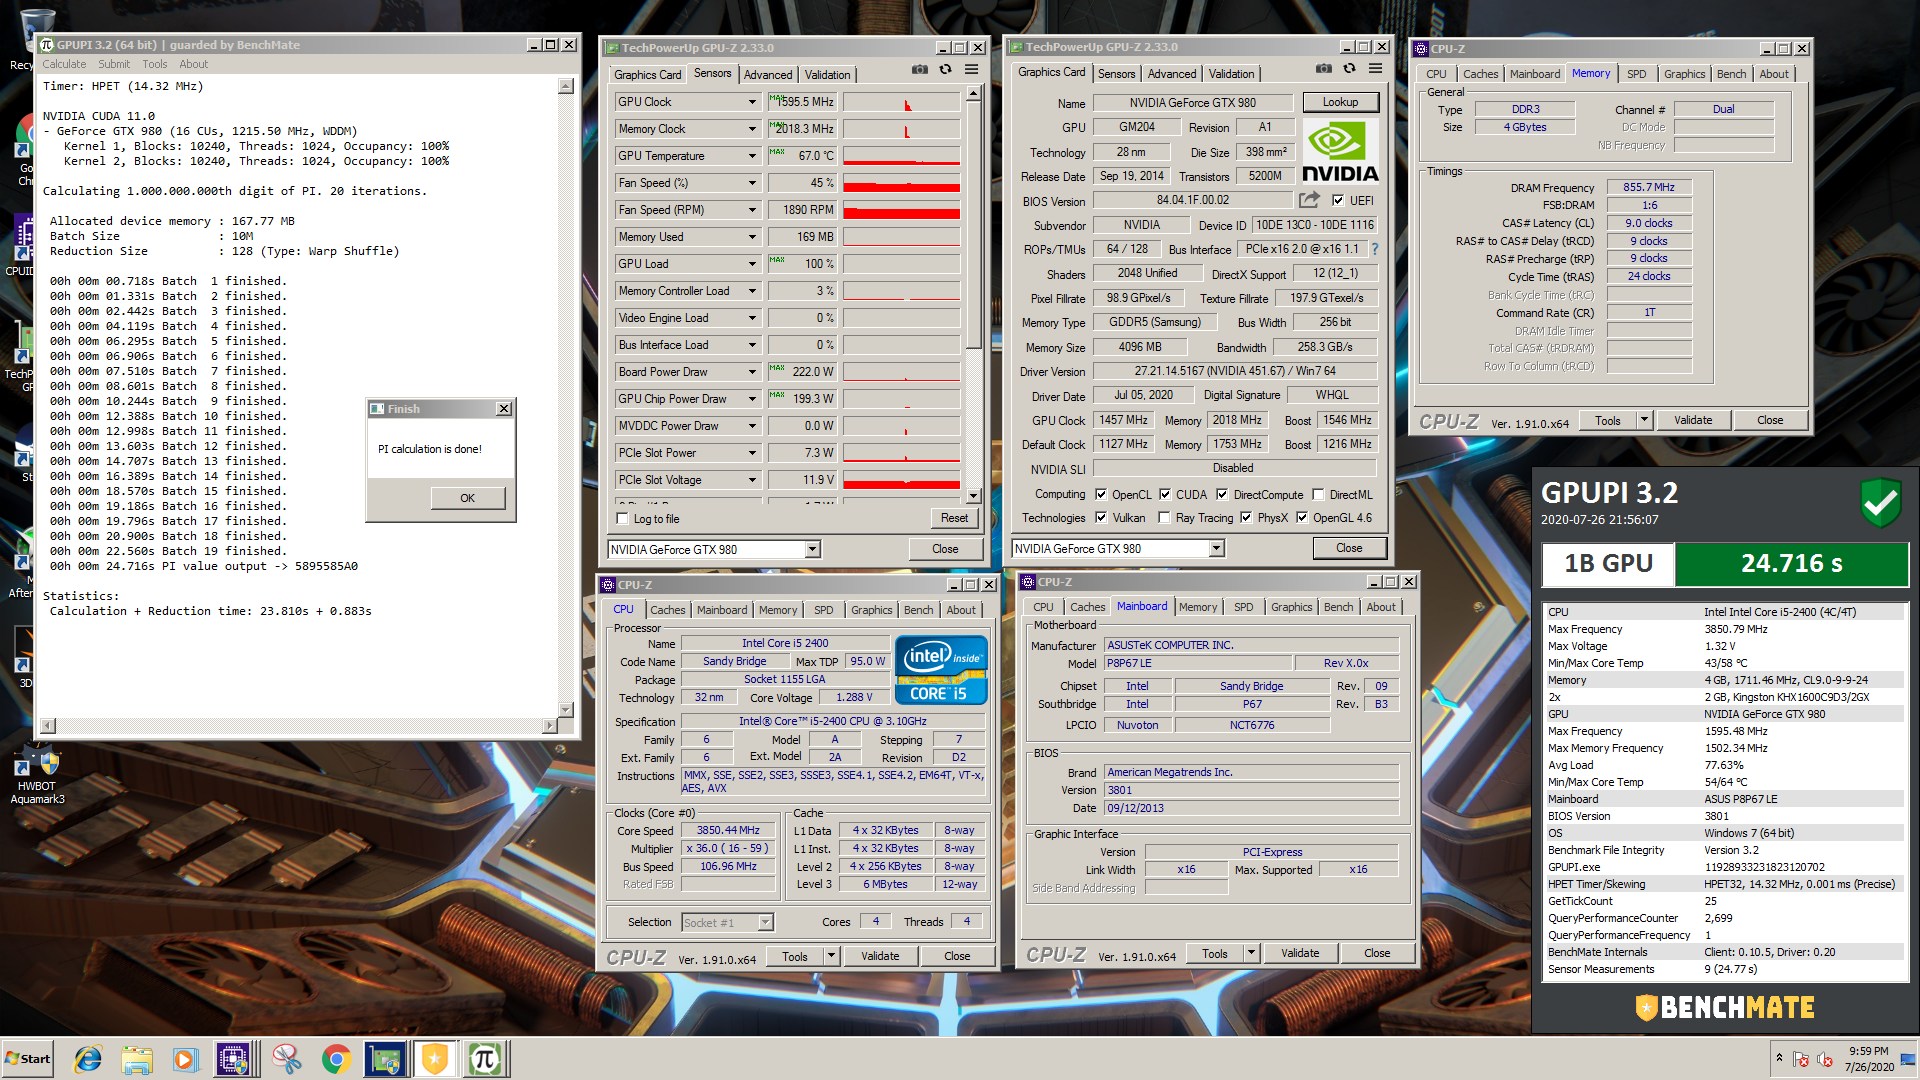
Task: Toggle the CUDA checkbox
Action: pyautogui.click(x=1165, y=494)
